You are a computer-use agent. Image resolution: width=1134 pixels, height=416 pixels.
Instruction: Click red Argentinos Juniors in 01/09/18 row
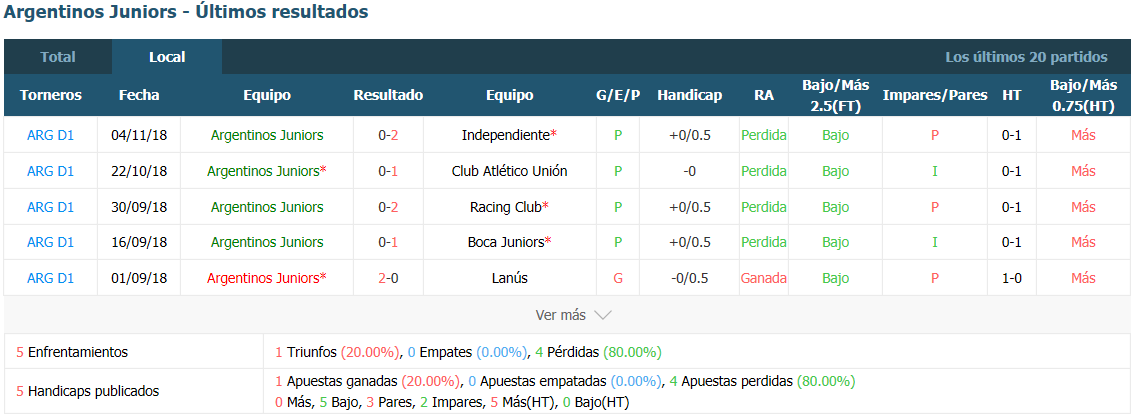[x=263, y=279]
